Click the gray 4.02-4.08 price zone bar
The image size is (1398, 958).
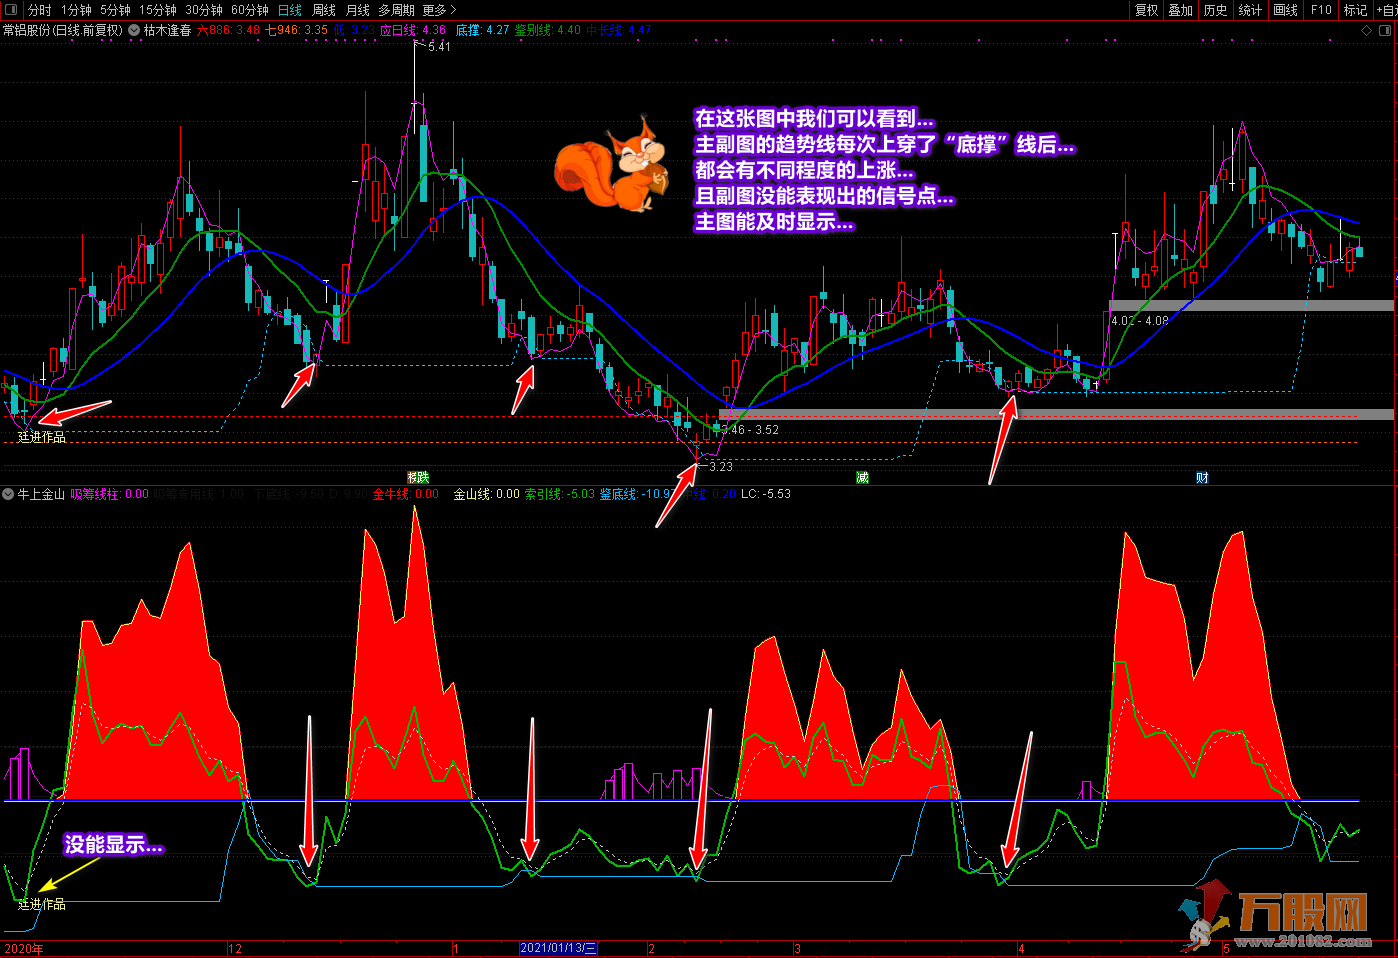click(x=1250, y=306)
